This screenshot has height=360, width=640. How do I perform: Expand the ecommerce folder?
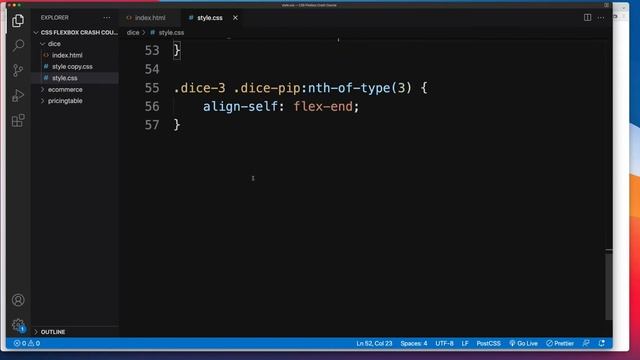76,89
